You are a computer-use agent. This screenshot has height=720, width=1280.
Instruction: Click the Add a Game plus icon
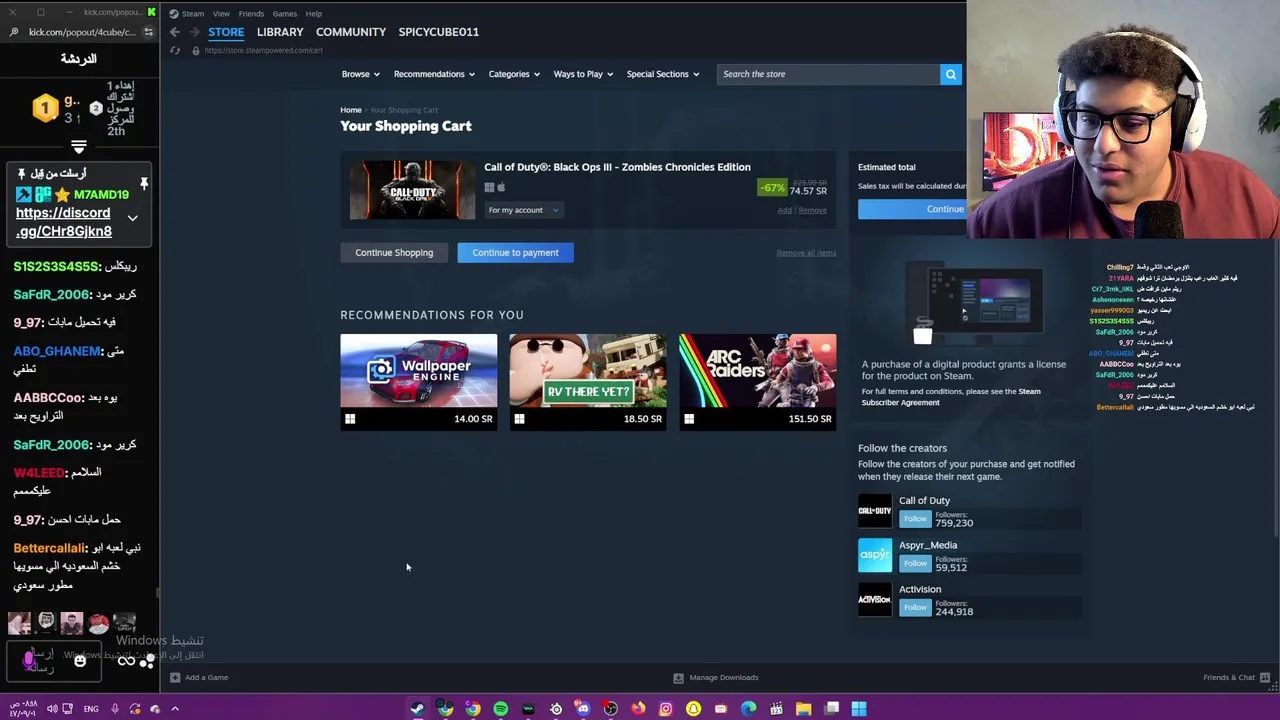pos(175,677)
